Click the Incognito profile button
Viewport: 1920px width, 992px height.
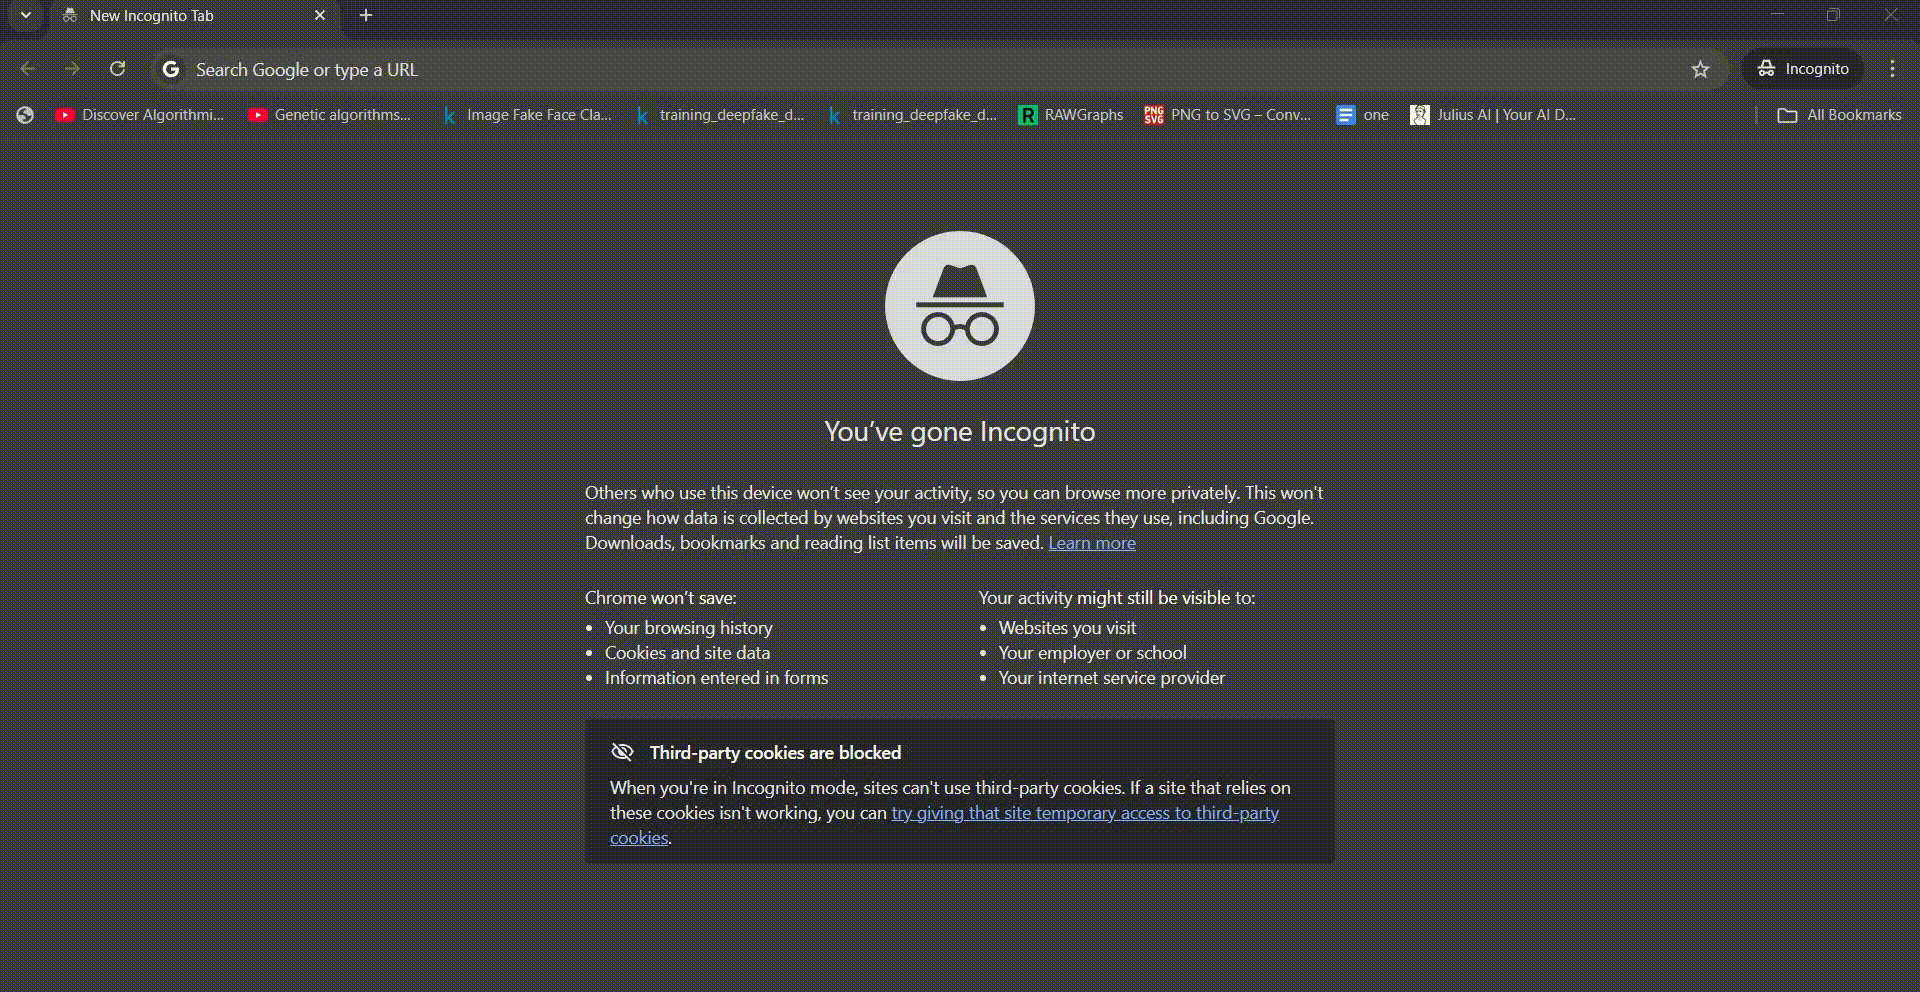pos(1803,69)
